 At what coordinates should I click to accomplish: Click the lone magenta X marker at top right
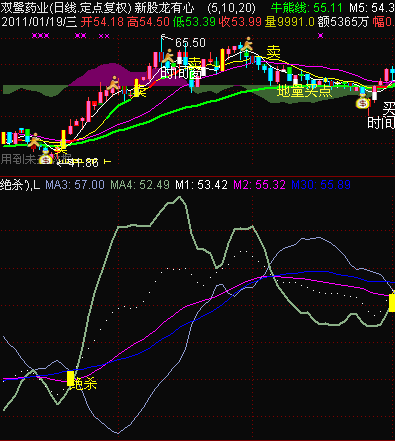point(321,35)
